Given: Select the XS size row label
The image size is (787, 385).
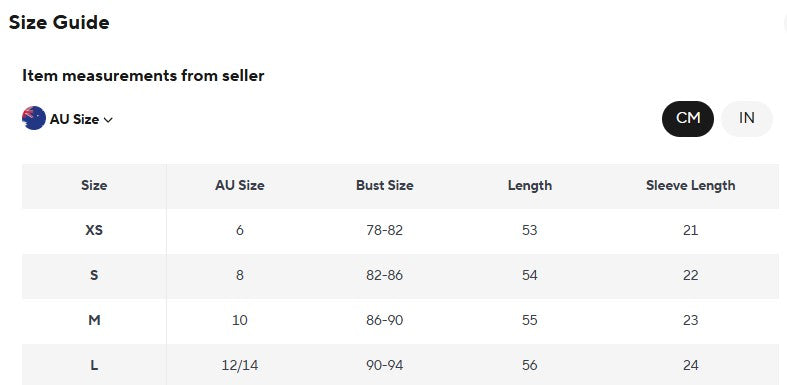Looking at the screenshot, I should tap(94, 230).
